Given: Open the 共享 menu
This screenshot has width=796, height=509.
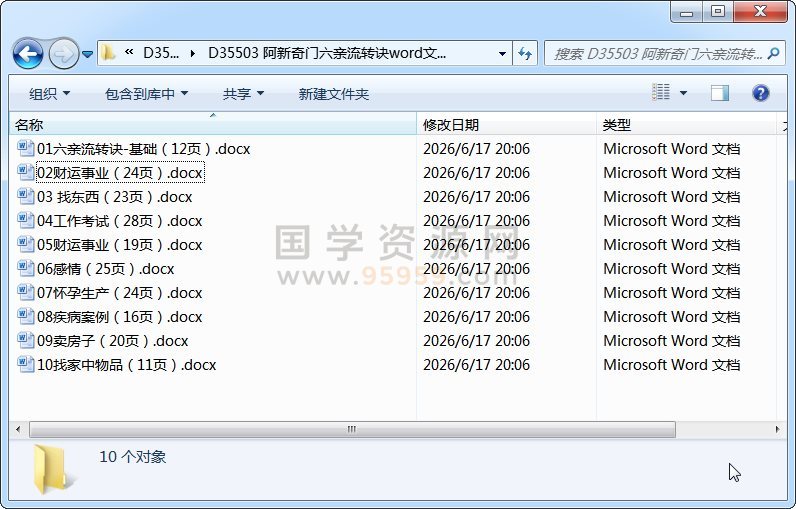Looking at the screenshot, I should pyautogui.click(x=243, y=94).
